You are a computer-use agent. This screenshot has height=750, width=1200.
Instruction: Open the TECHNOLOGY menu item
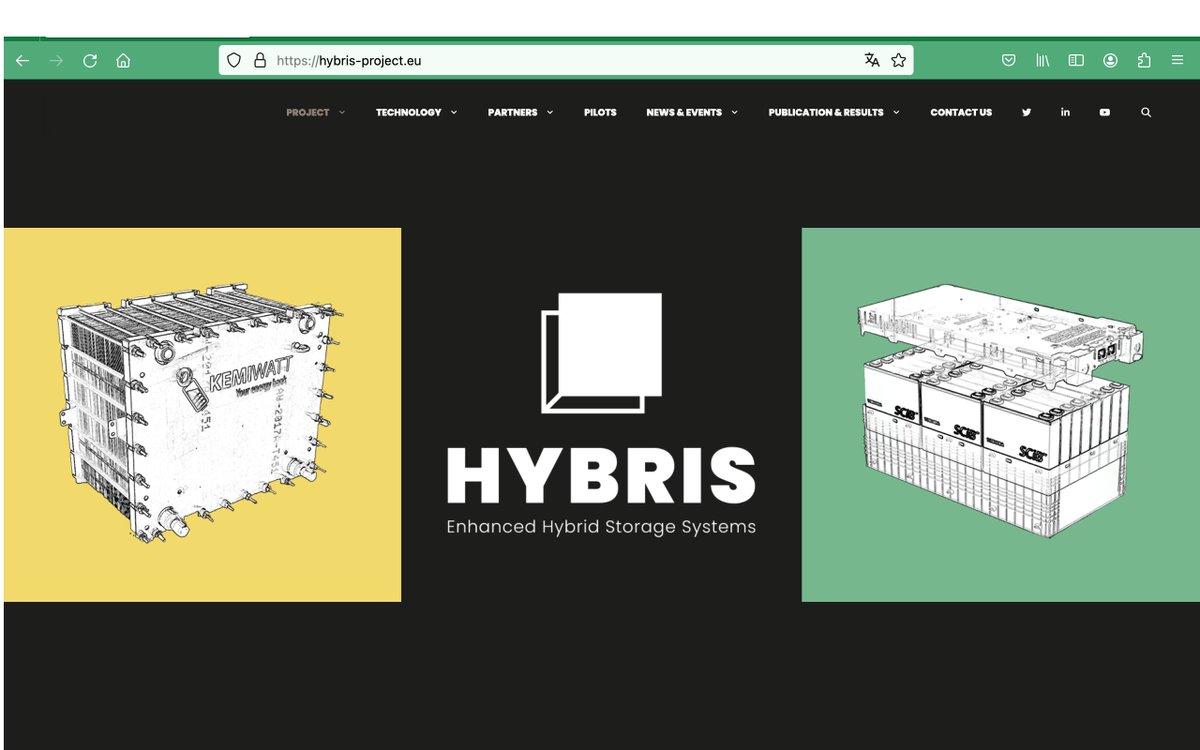[x=408, y=112]
